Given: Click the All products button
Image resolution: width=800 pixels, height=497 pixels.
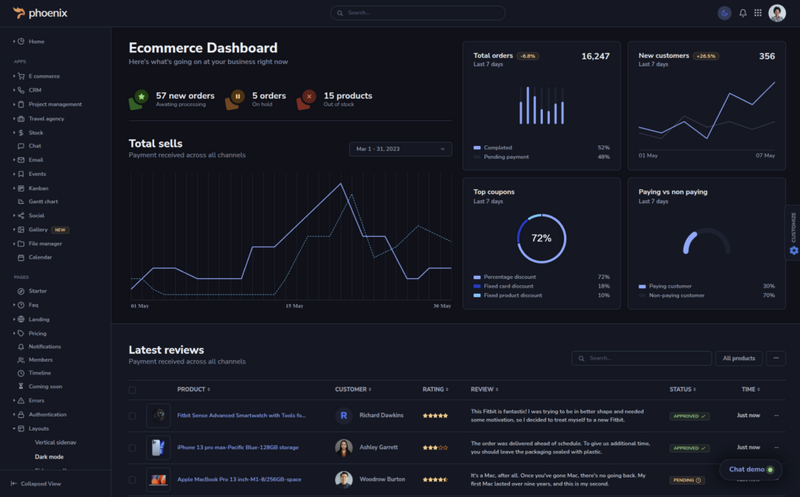Looking at the screenshot, I should coord(739,358).
